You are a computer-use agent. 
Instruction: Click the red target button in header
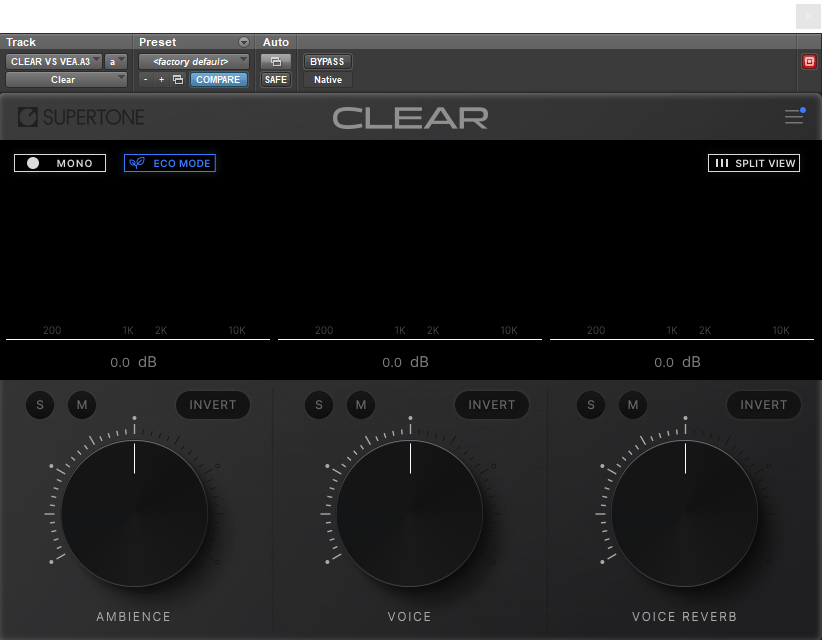pyautogui.click(x=809, y=62)
